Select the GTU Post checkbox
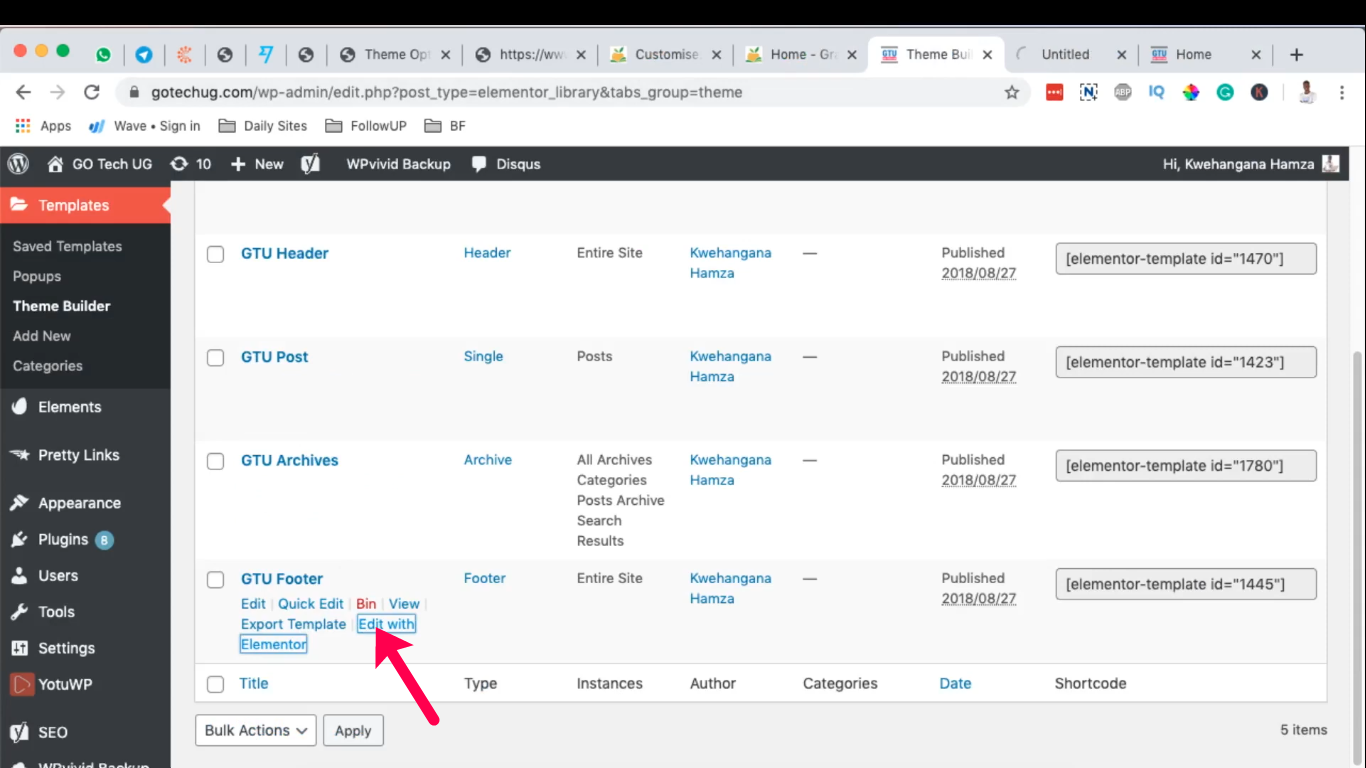Screen dimensions: 1366x768 click(215, 357)
